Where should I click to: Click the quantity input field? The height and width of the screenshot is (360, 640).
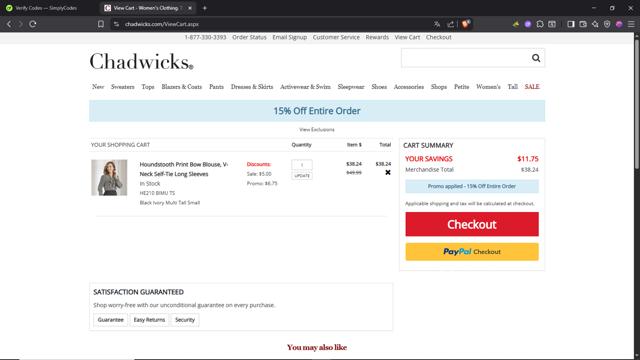(x=302, y=164)
